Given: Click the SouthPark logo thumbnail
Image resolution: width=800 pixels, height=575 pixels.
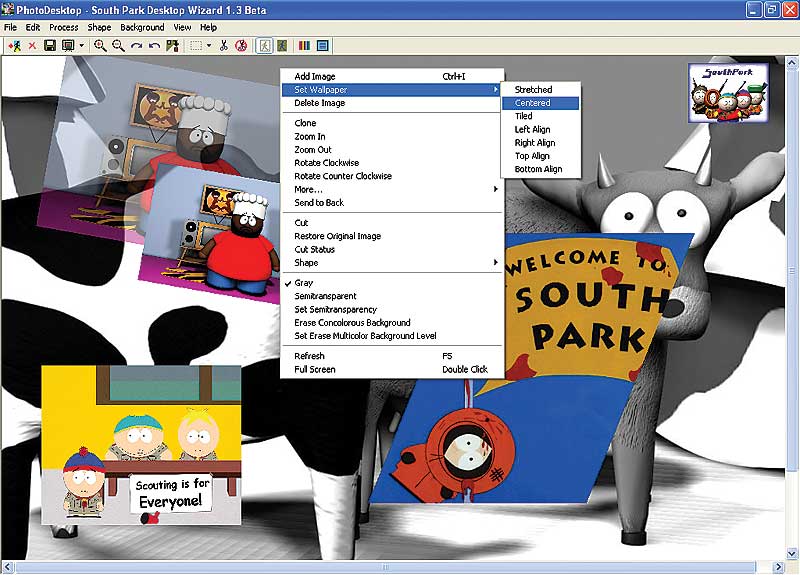Looking at the screenshot, I should pos(729,93).
